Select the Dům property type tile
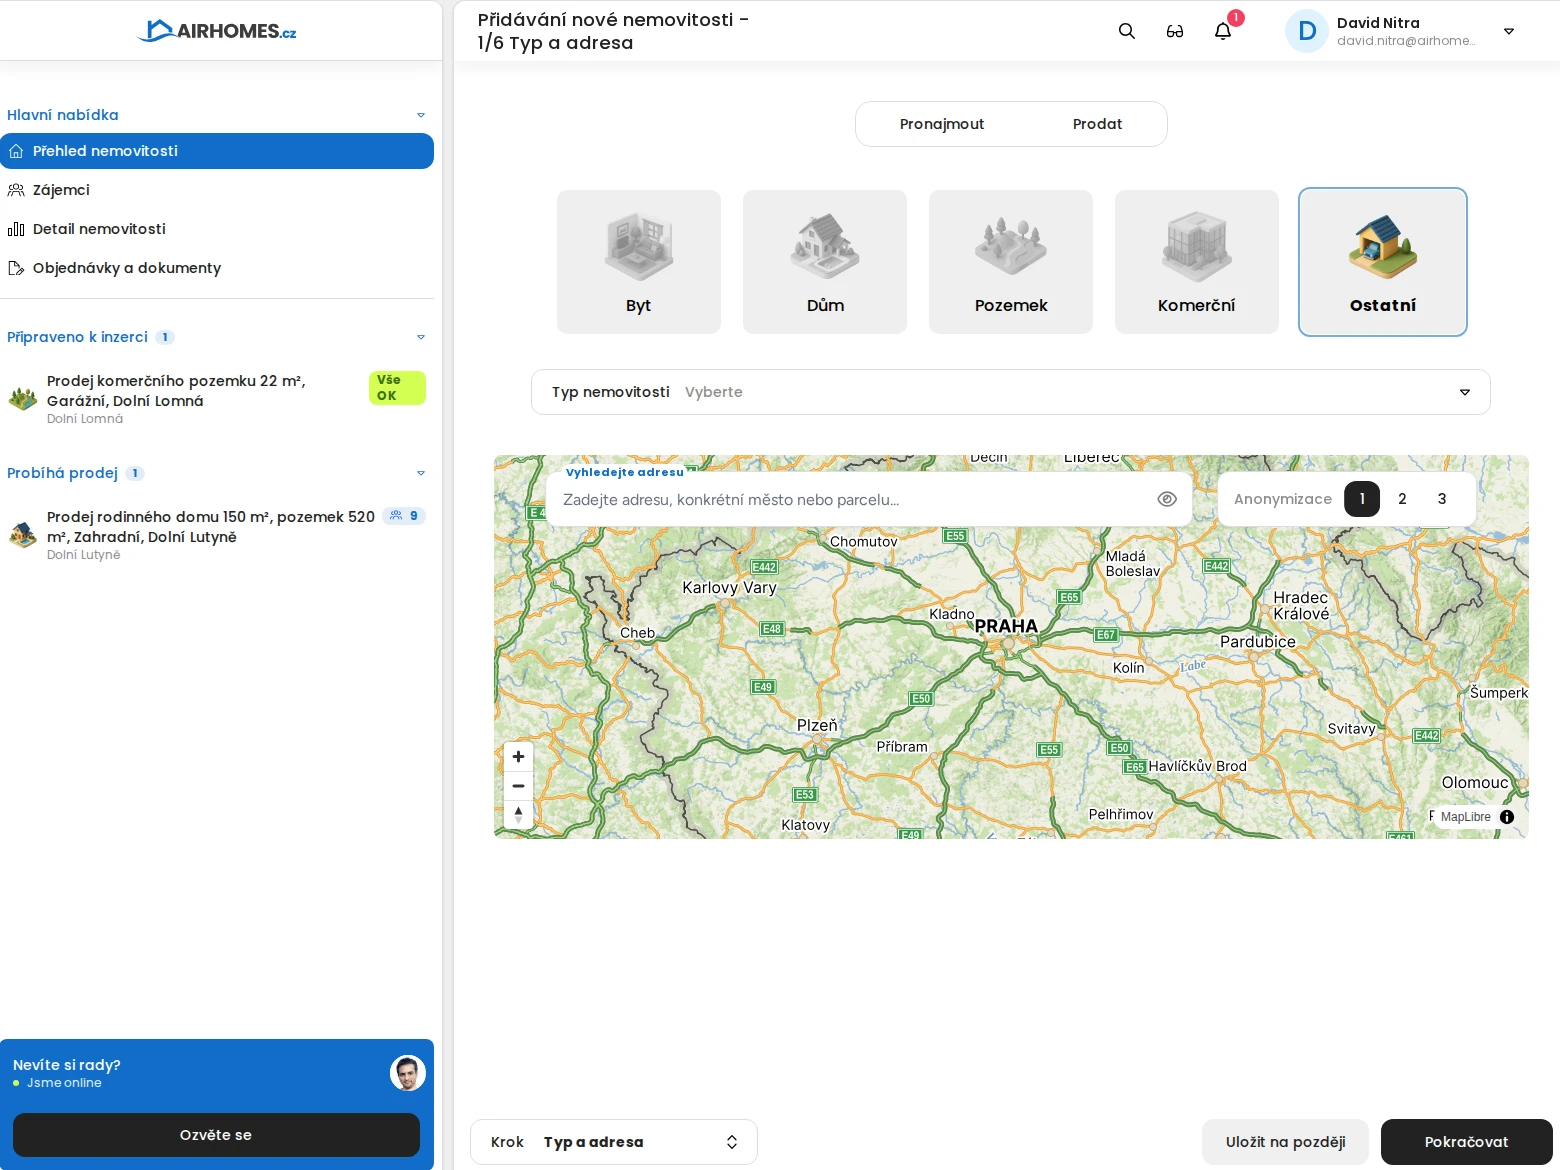This screenshot has height=1170, width=1560. [824, 262]
